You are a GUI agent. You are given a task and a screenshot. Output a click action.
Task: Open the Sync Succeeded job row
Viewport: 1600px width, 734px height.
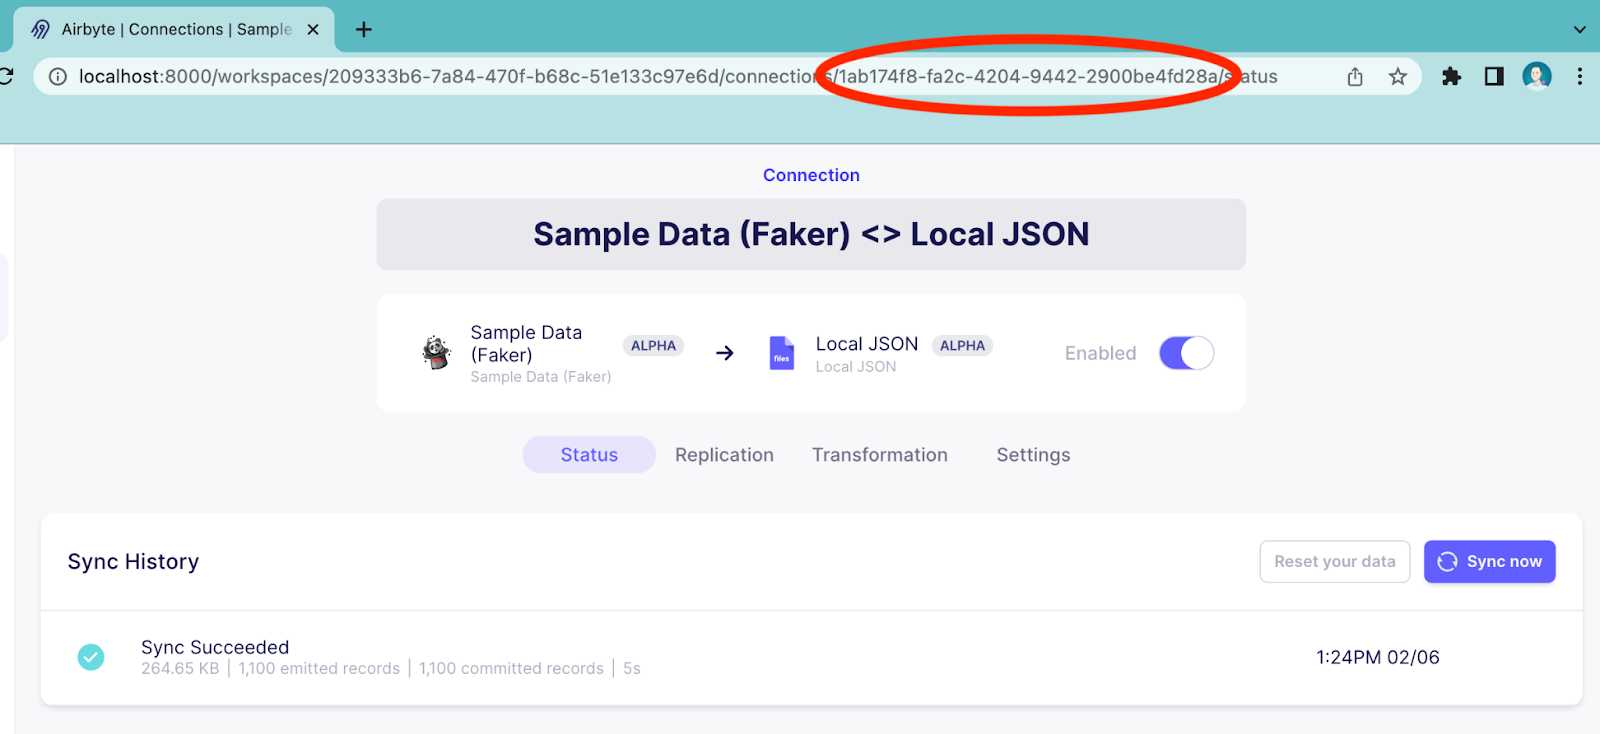coord(811,657)
